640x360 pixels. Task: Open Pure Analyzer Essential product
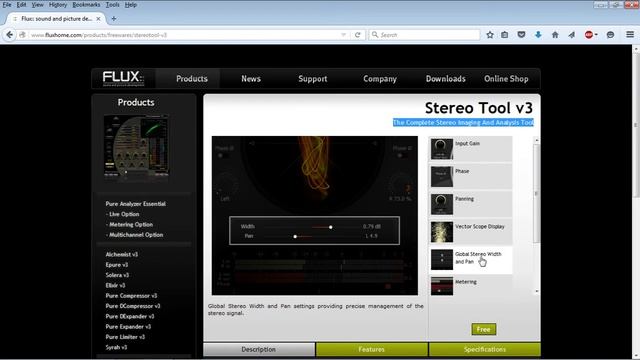[136, 204]
